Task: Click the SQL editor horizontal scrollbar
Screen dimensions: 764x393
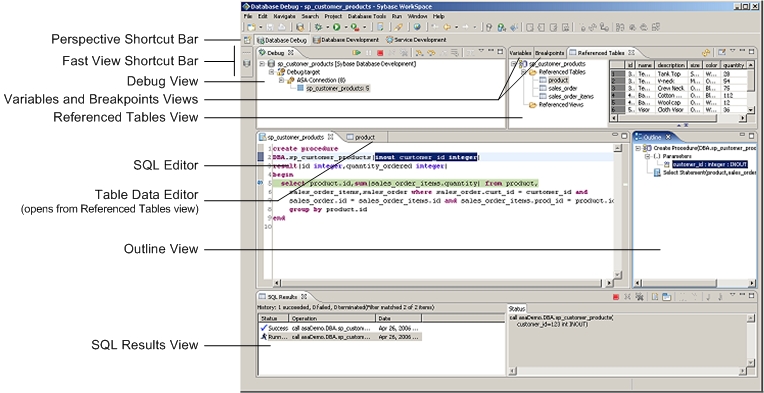Action: [442, 282]
